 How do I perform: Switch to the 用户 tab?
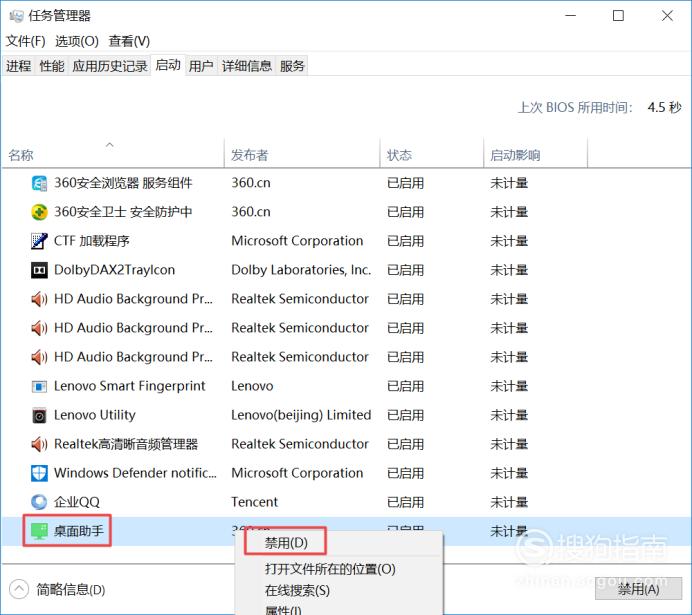click(201, 66)
